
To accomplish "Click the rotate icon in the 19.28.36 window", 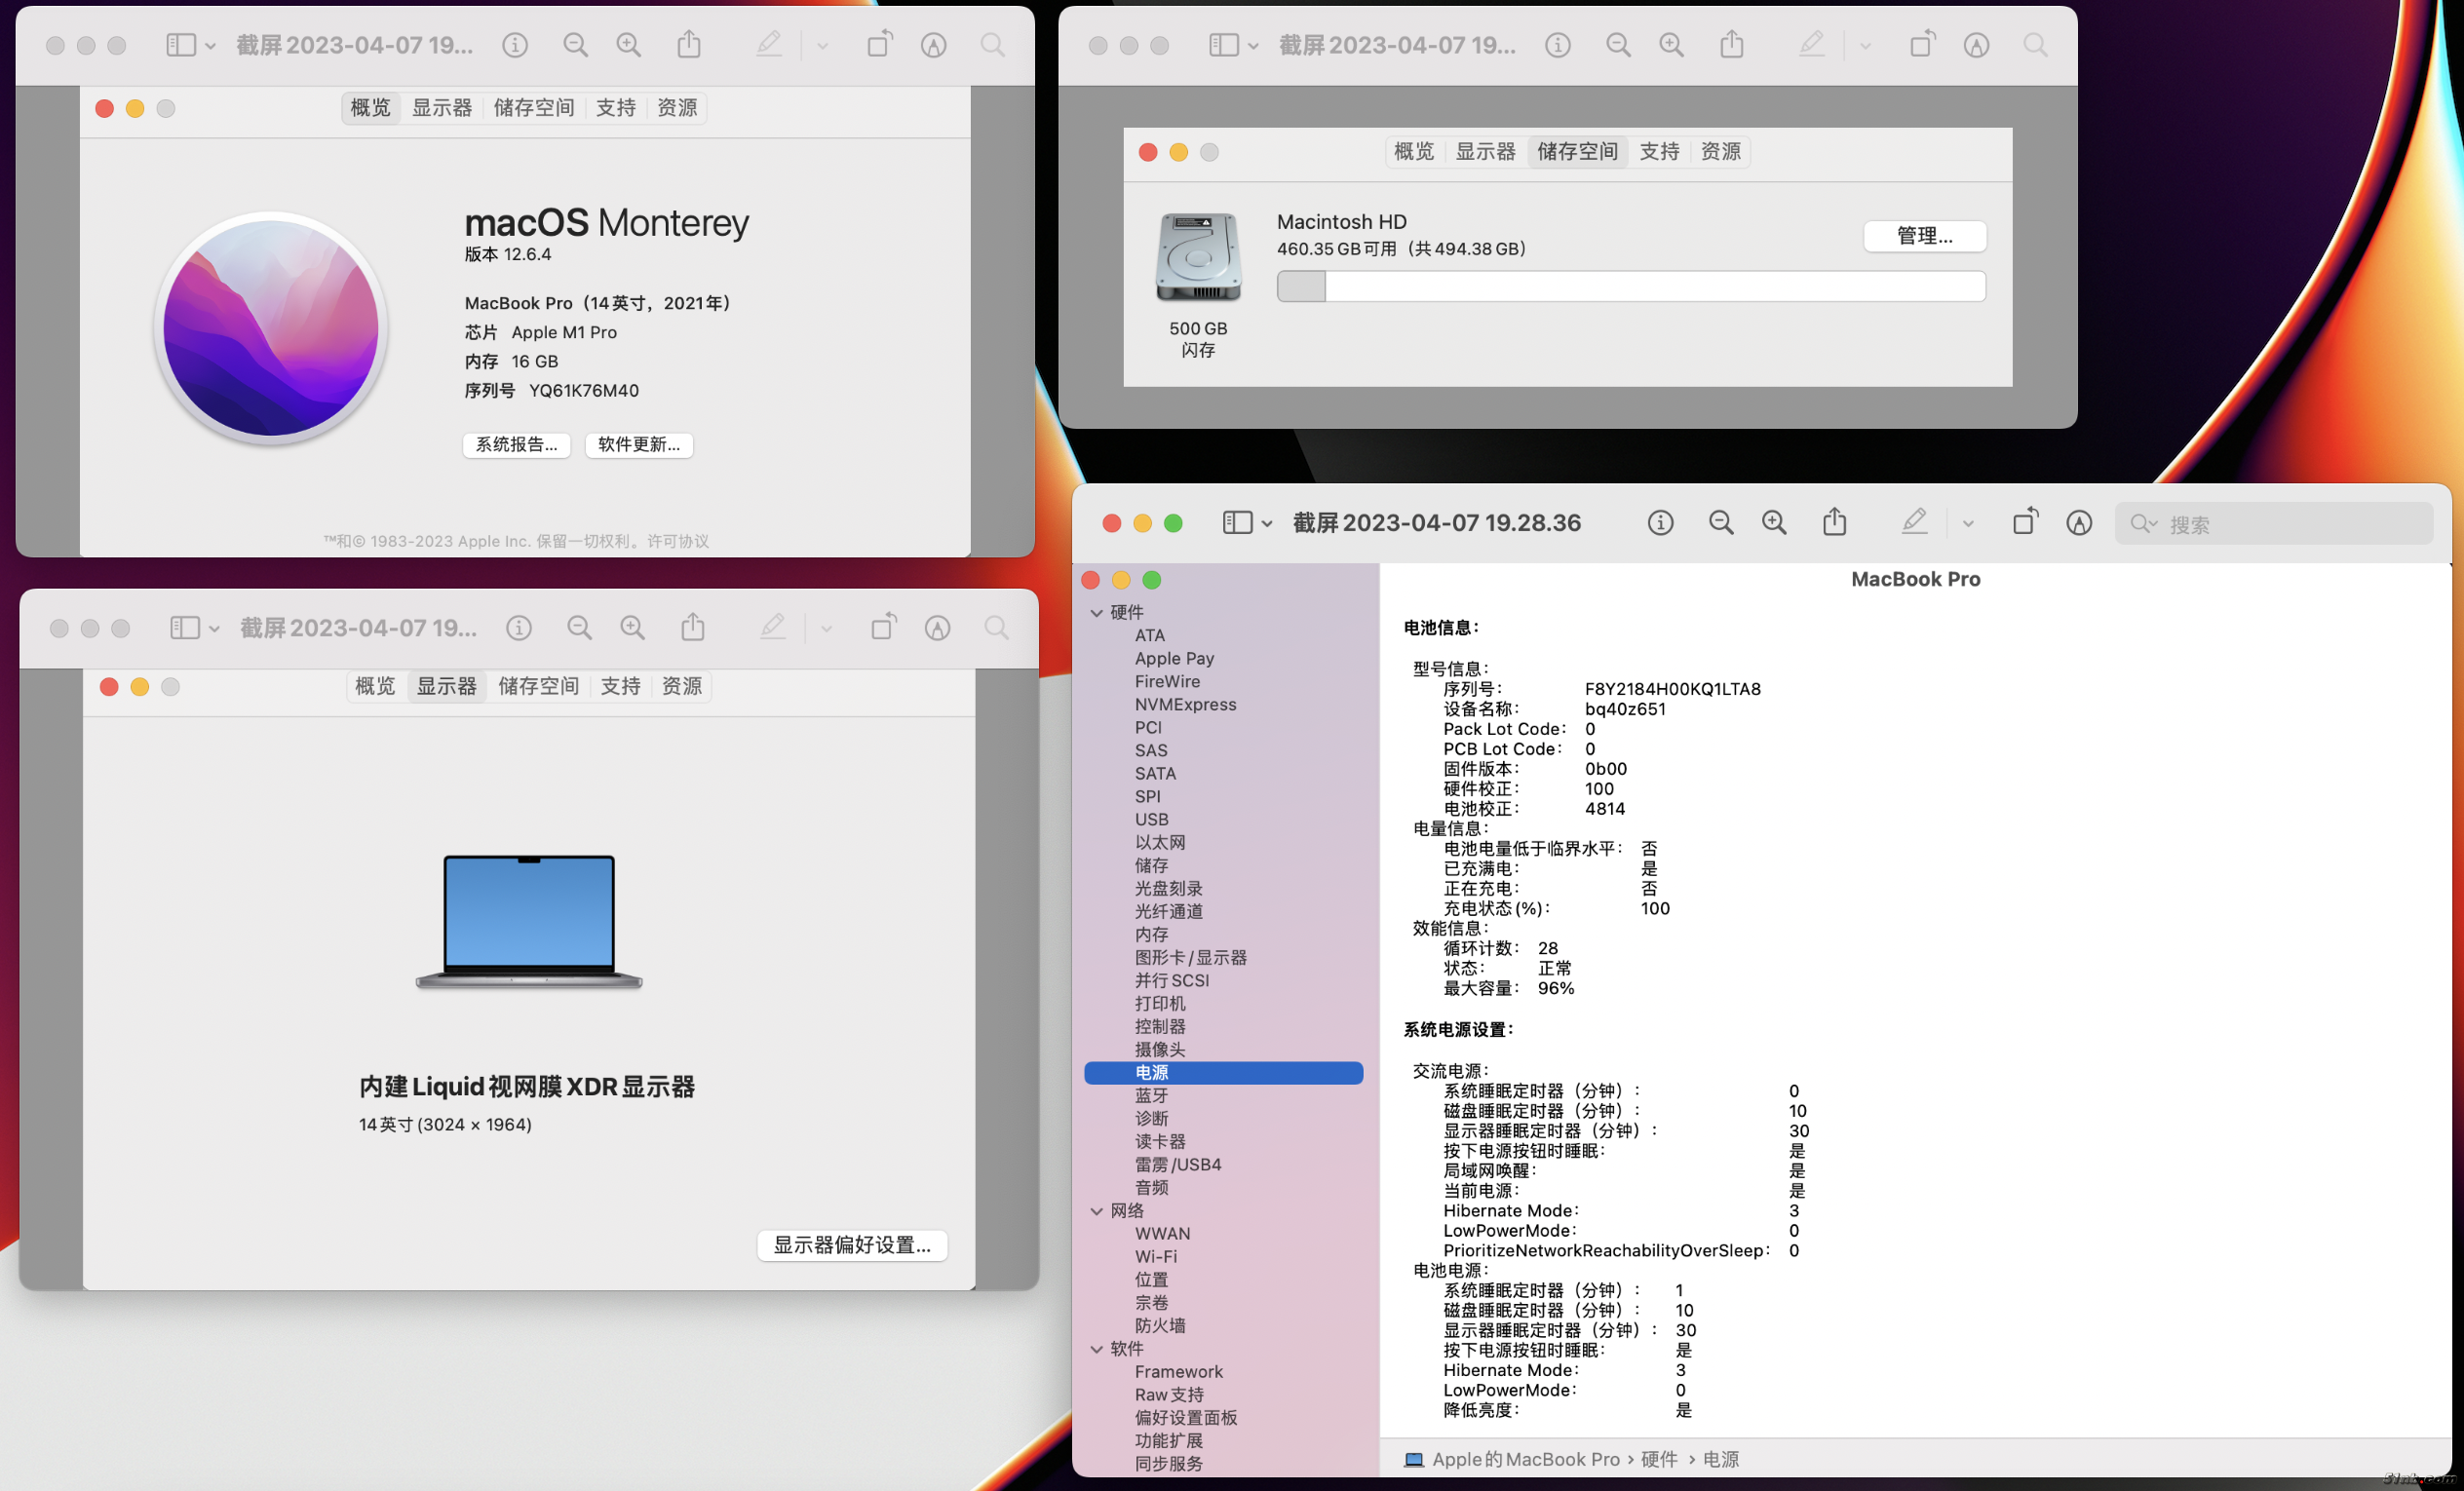I will (x=2025, y=521).
